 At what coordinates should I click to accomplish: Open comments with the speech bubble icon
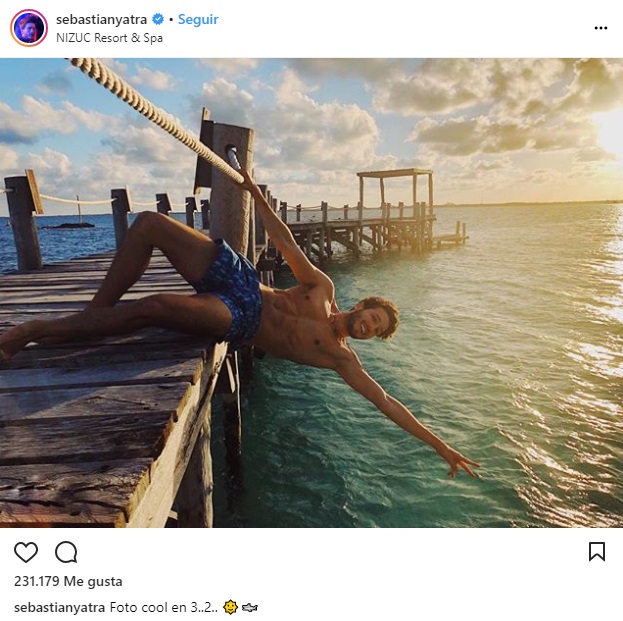66,552
